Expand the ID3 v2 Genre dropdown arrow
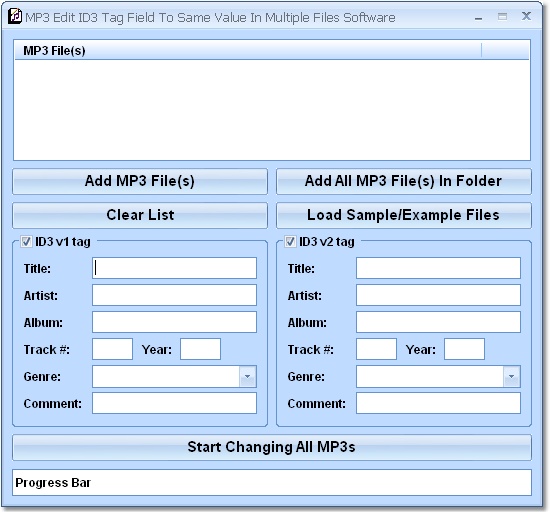The height and width of the screenshot is (514, 550). [x=511, y=376]
